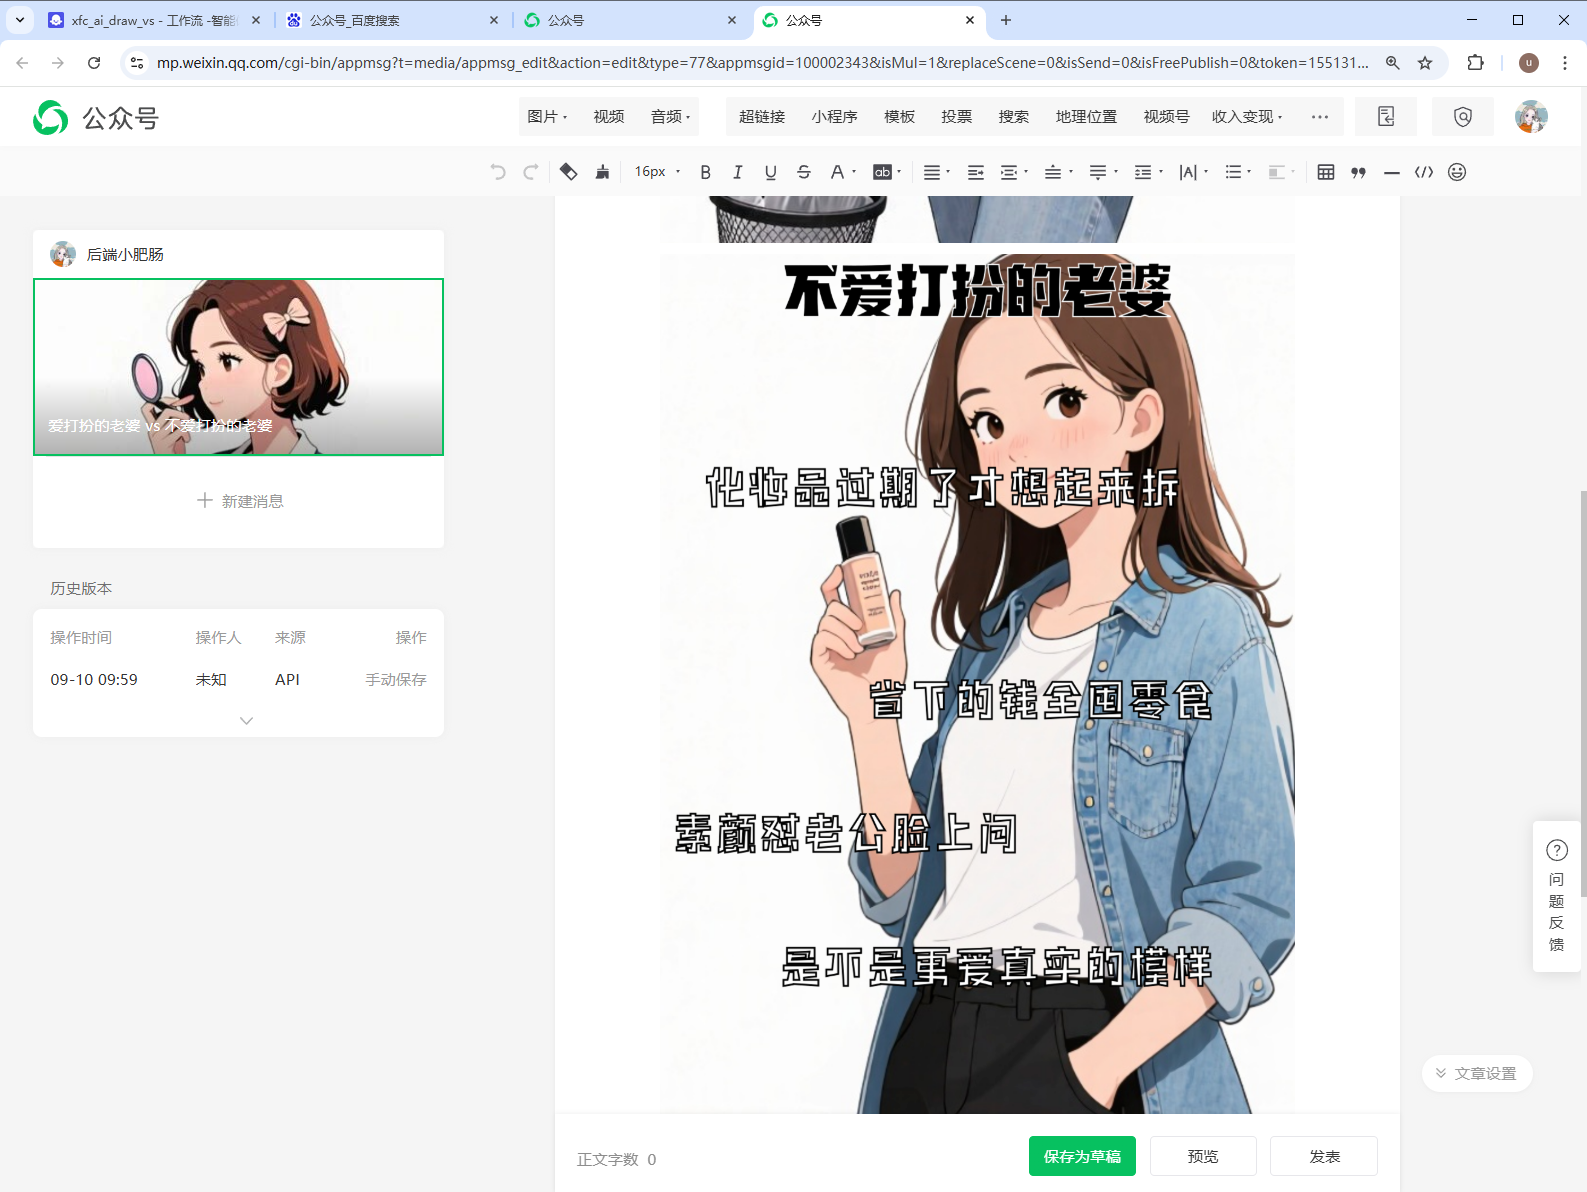The width and height of the screenshot is (1587, 1192).
Task: Bookmark this page with the star
Action: point(1425,63)
